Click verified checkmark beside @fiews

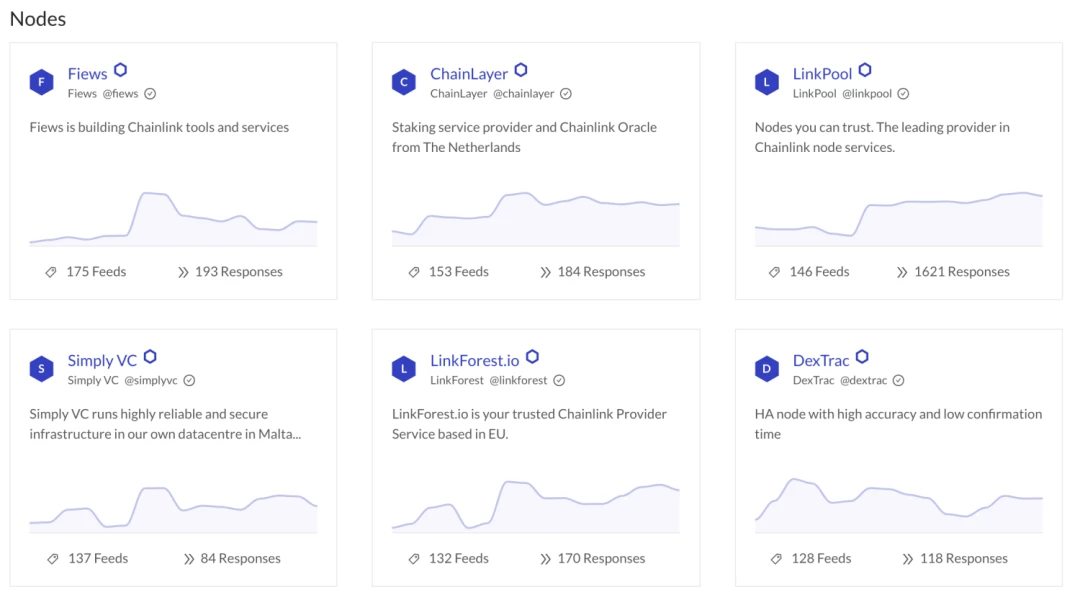point(150,94)
